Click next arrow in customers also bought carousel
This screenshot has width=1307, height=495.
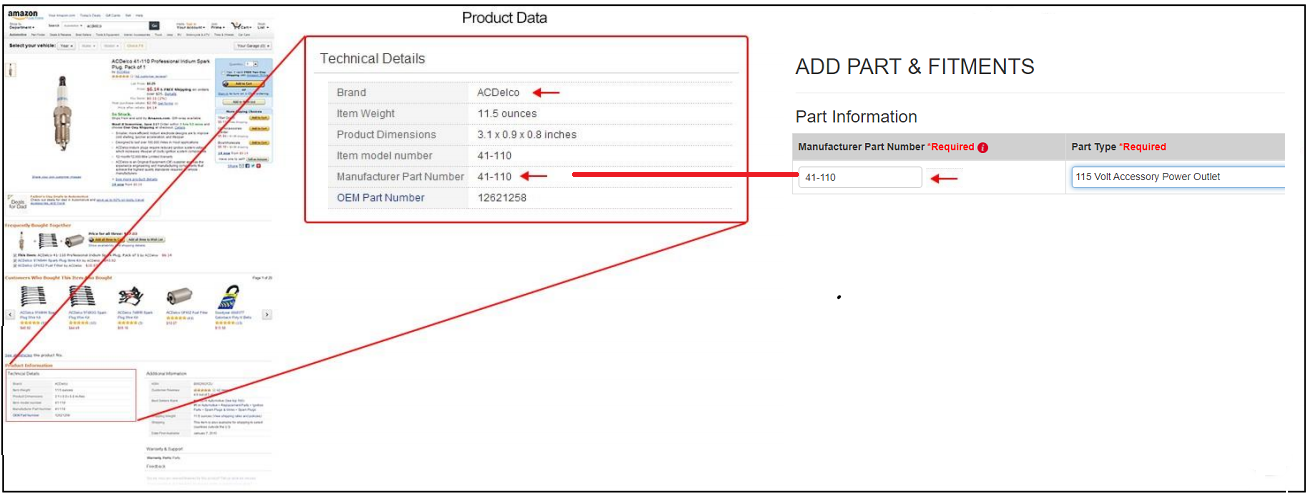(267, 314)
